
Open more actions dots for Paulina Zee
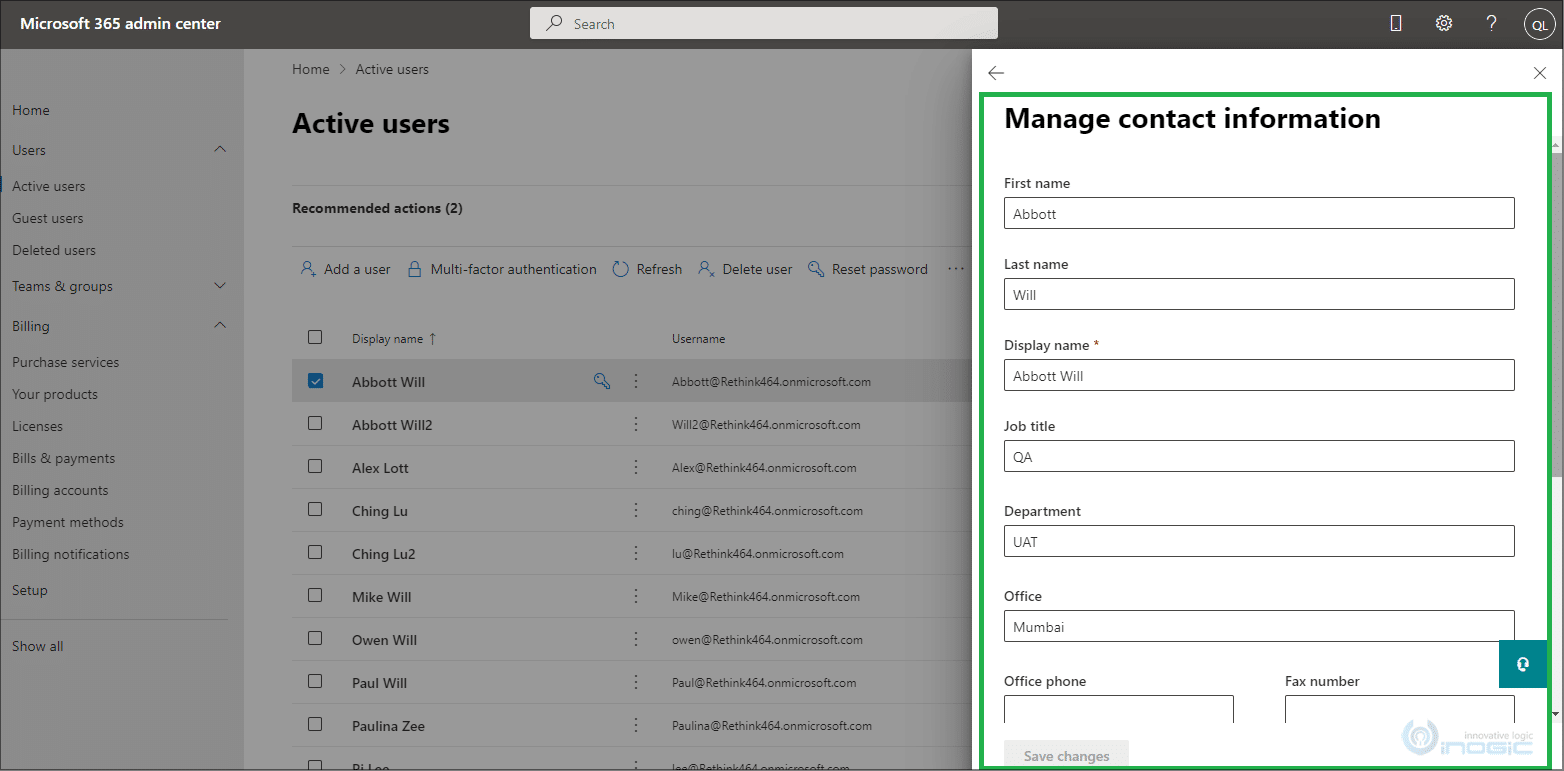636,725
